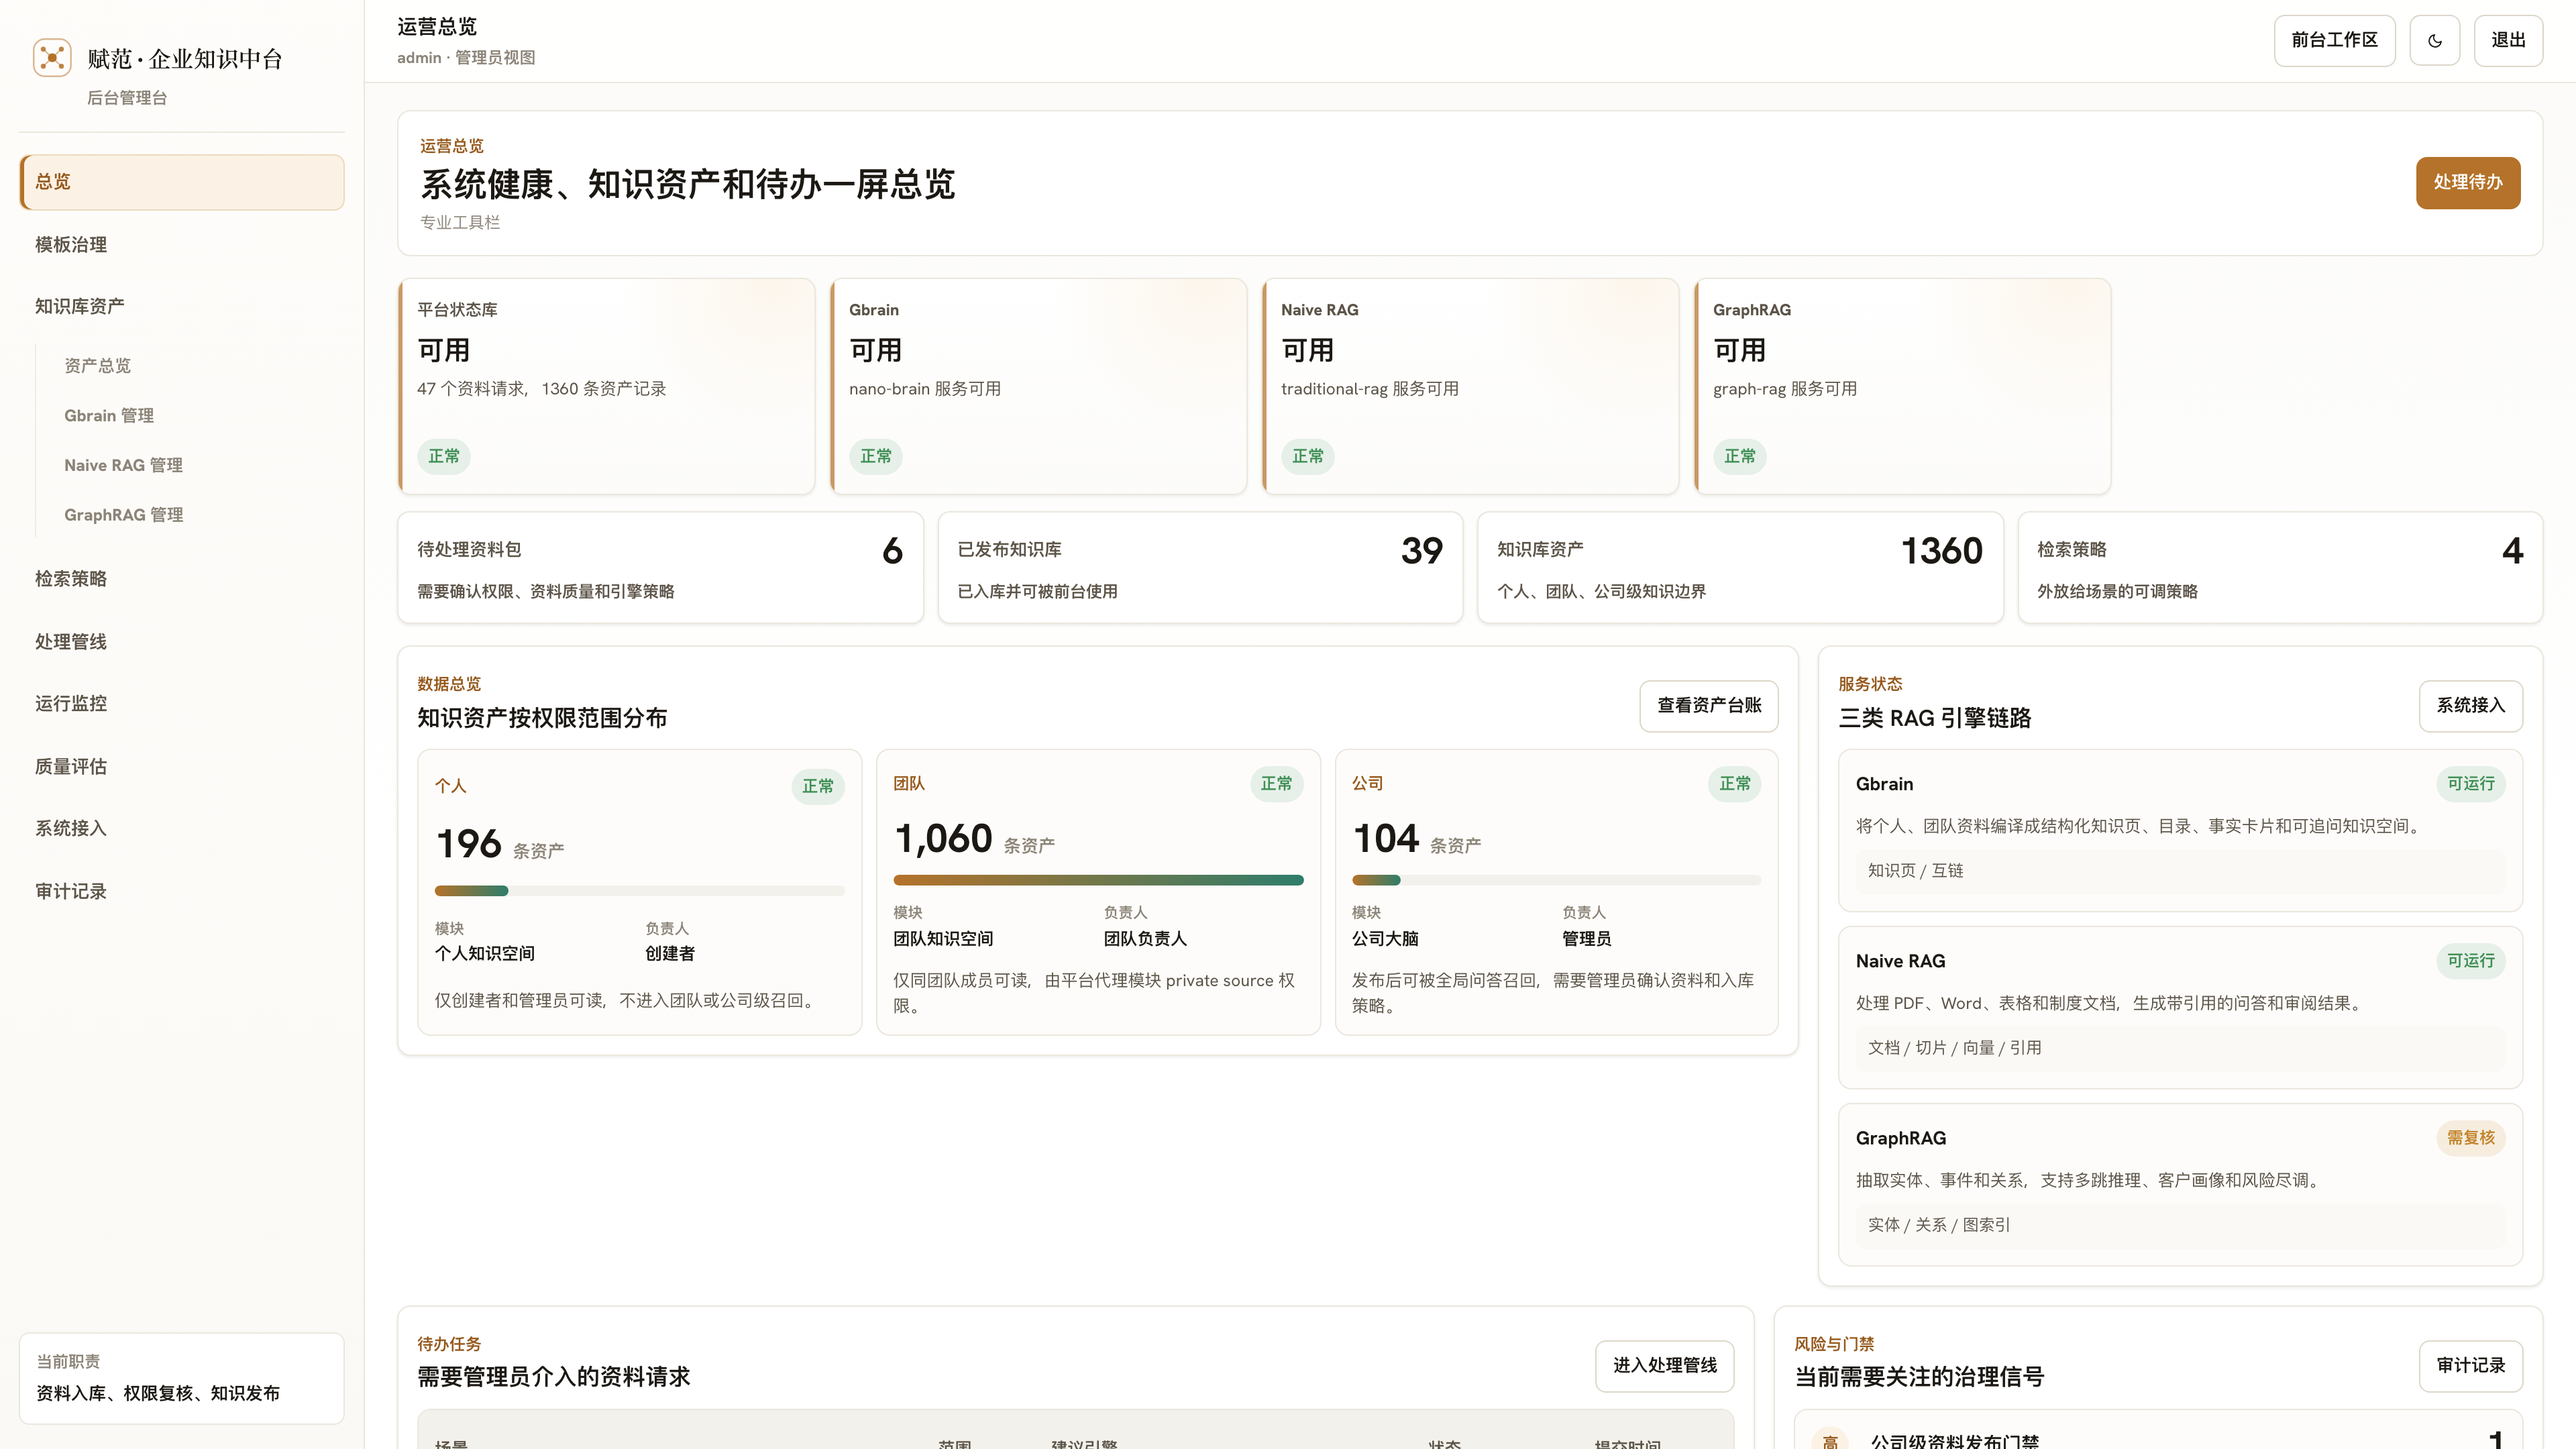Open Naive RAG 管理 submenu
Viewport: 2576px width, 1449px height.
pyautogui.click(x=123, y=466)
